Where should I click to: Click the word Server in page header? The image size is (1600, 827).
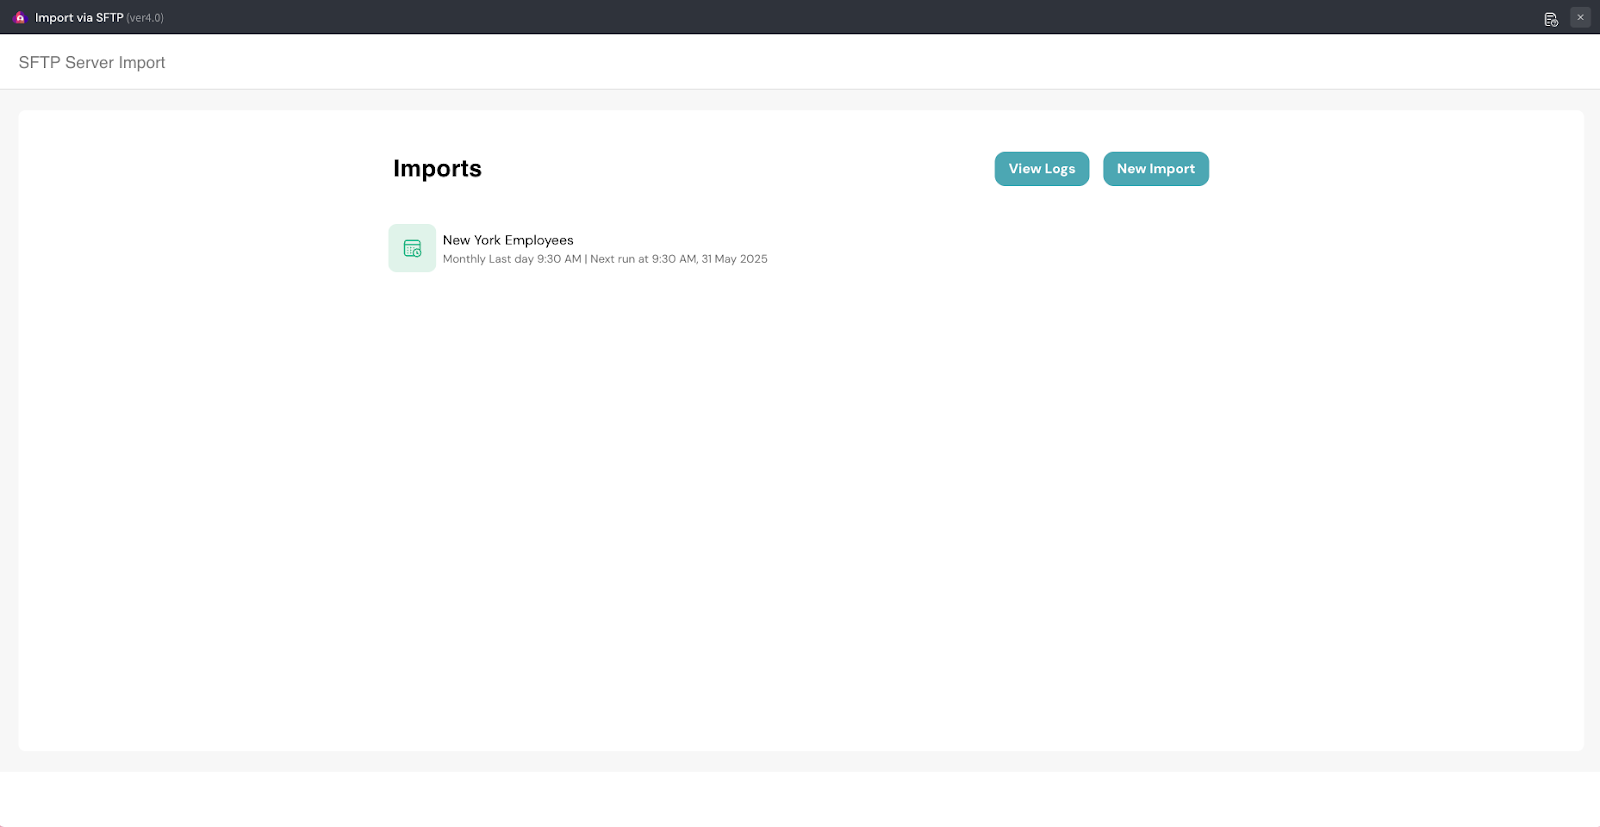pyautogui.click(x=89, y=62)
